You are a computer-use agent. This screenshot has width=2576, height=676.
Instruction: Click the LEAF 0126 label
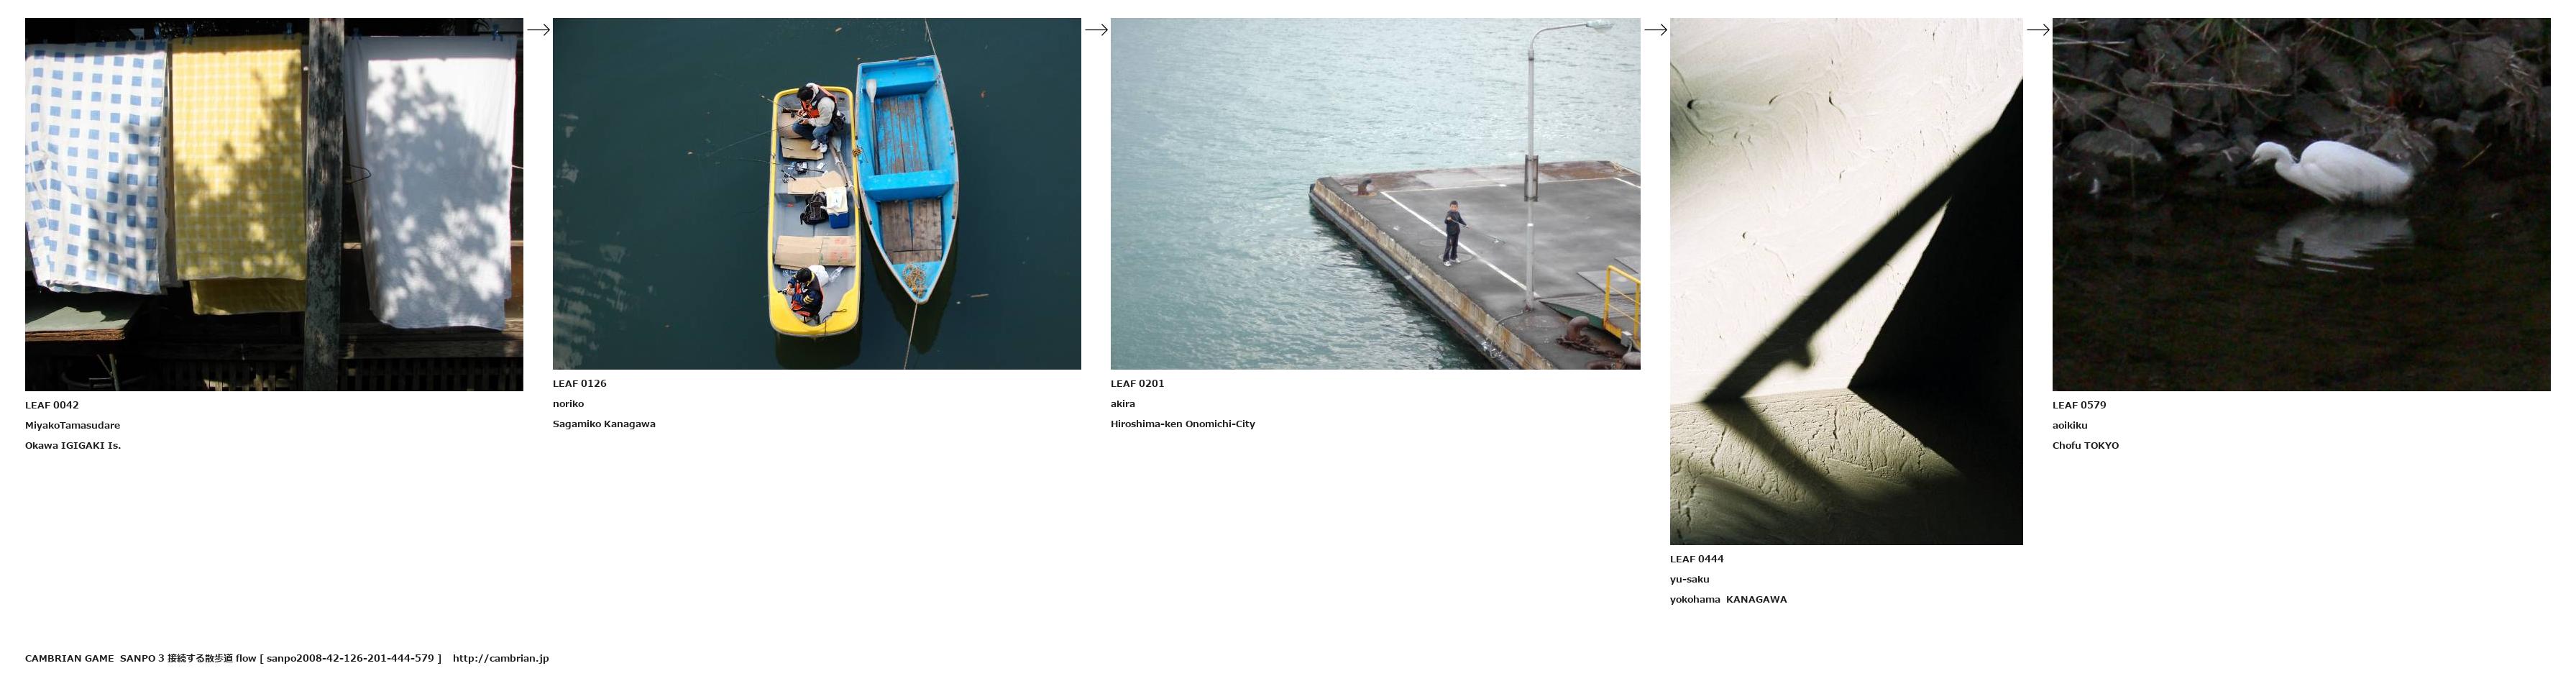579,384
